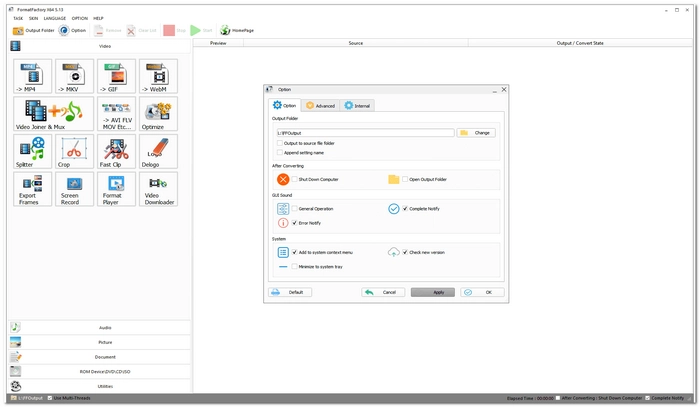The height and width of the screenshot is (407, 700).
Task: Switch to the Internal tab in Option dialog
Action: pyautogui.click(x=357, y=106)
